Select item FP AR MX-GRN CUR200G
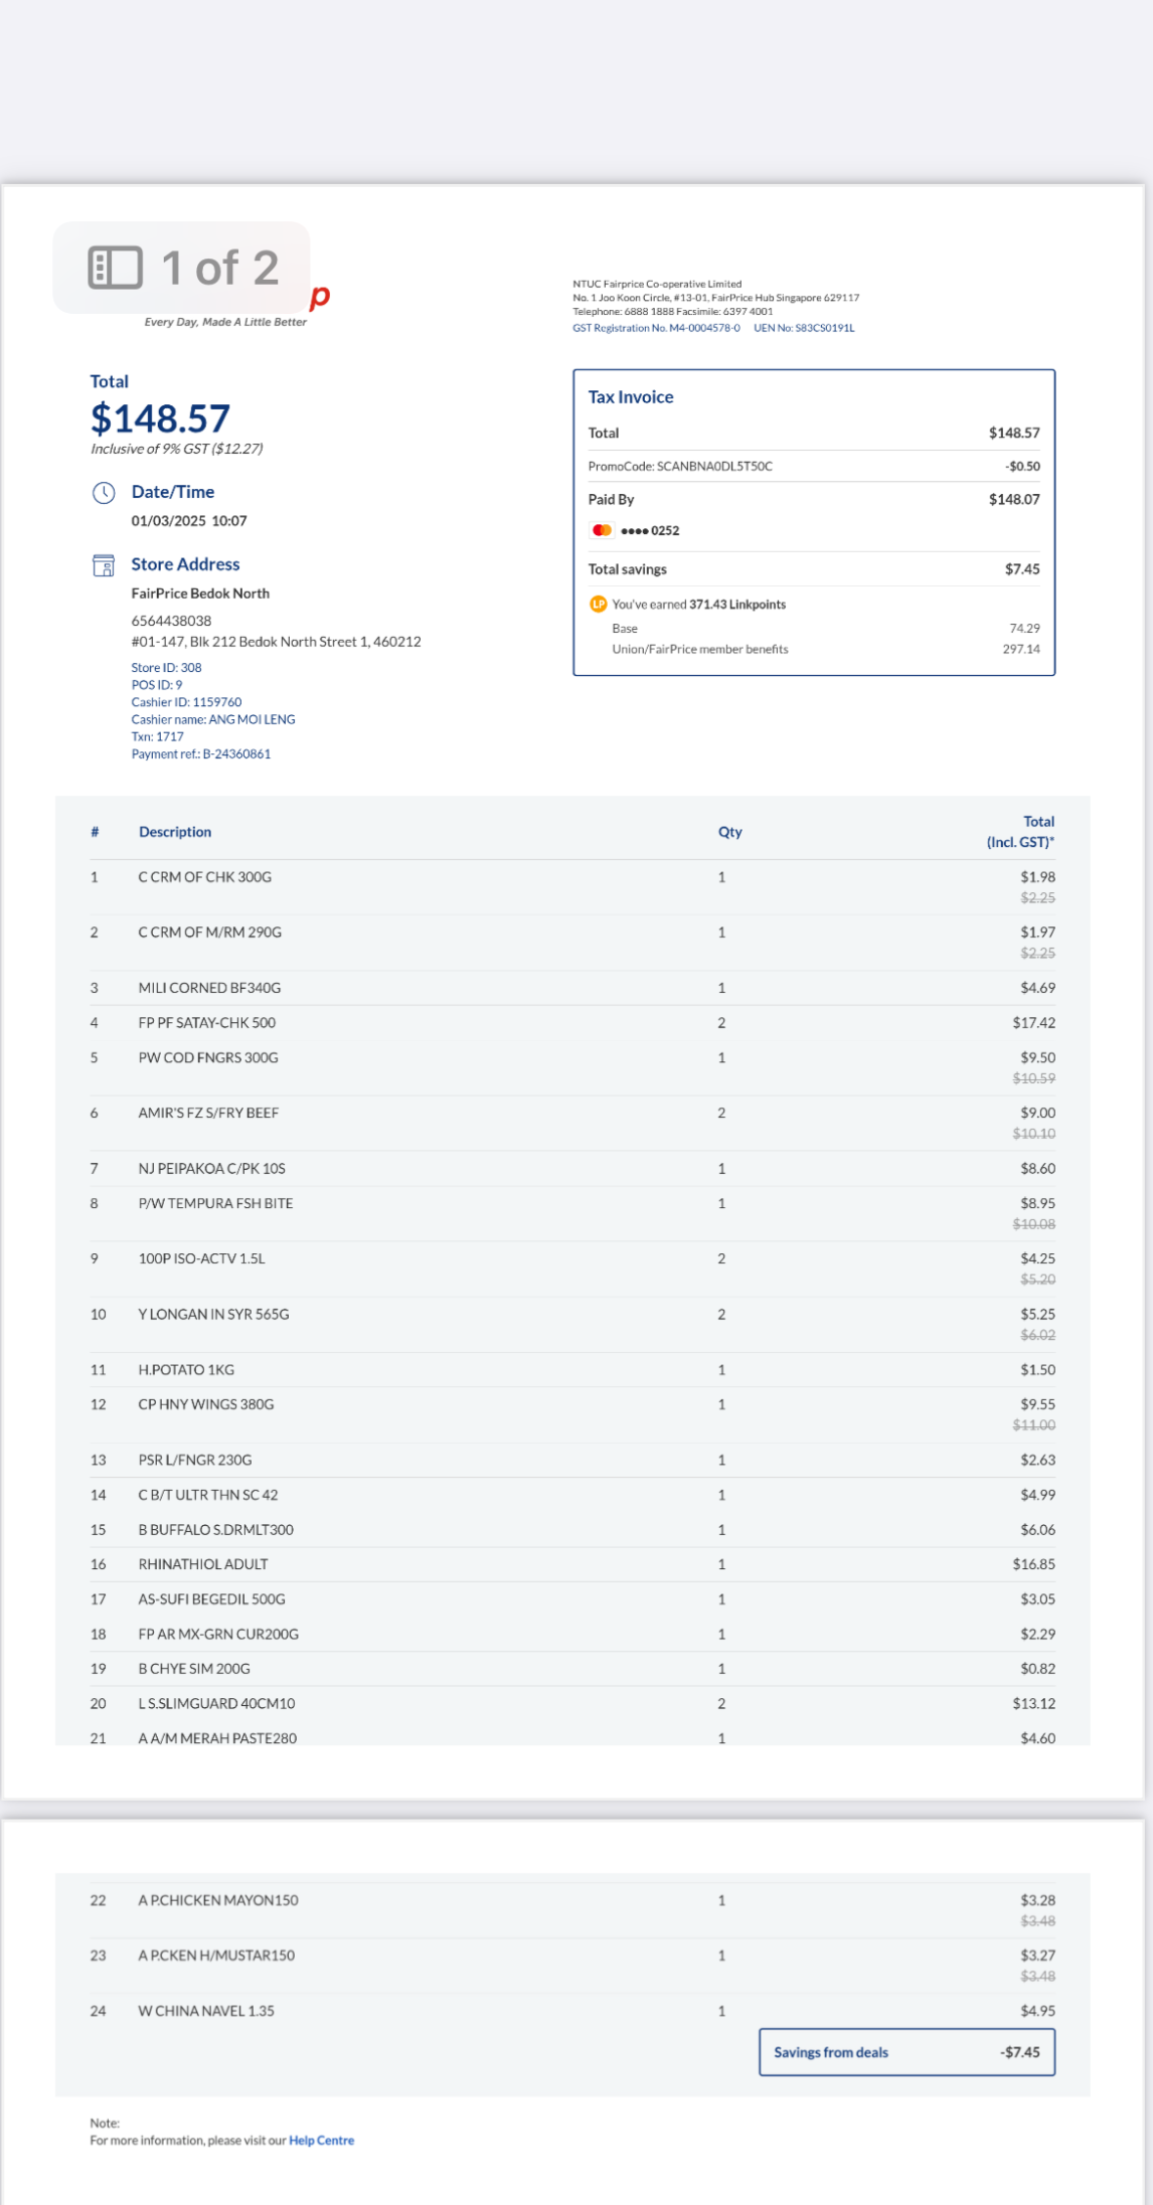 [218, 1634]
